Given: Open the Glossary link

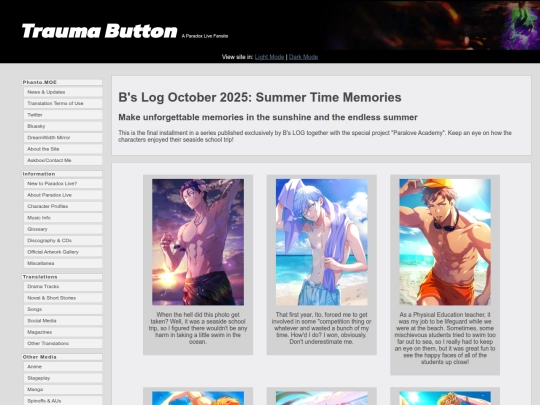Looking at the screenshot, I should 63,229.
